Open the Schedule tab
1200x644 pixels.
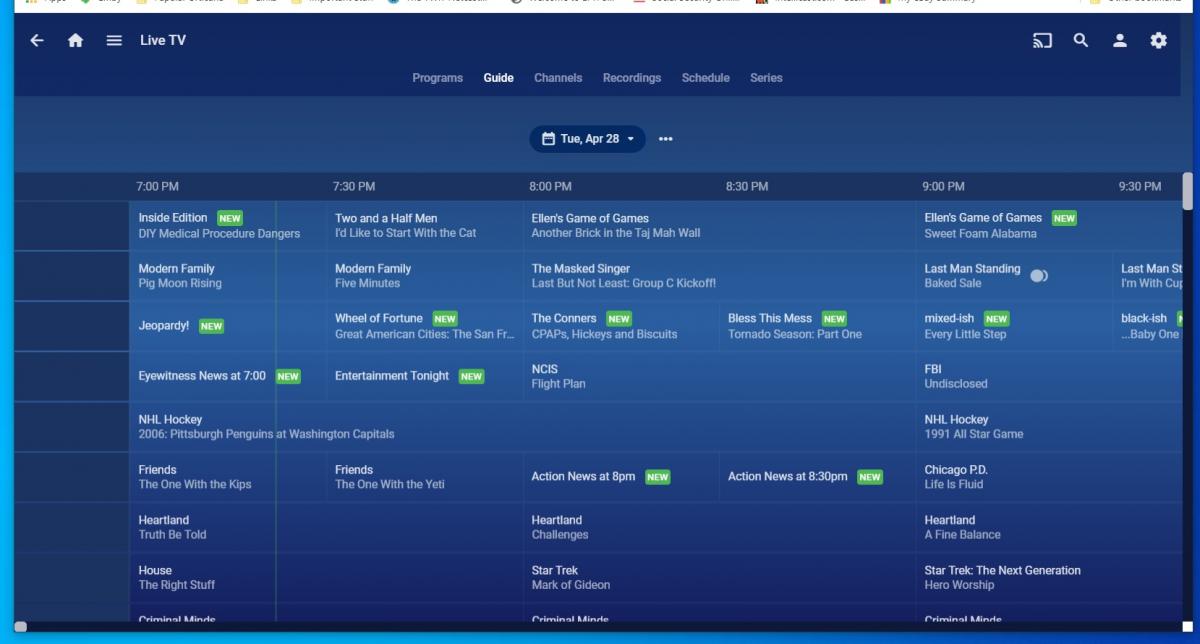(x=706, y=78)
